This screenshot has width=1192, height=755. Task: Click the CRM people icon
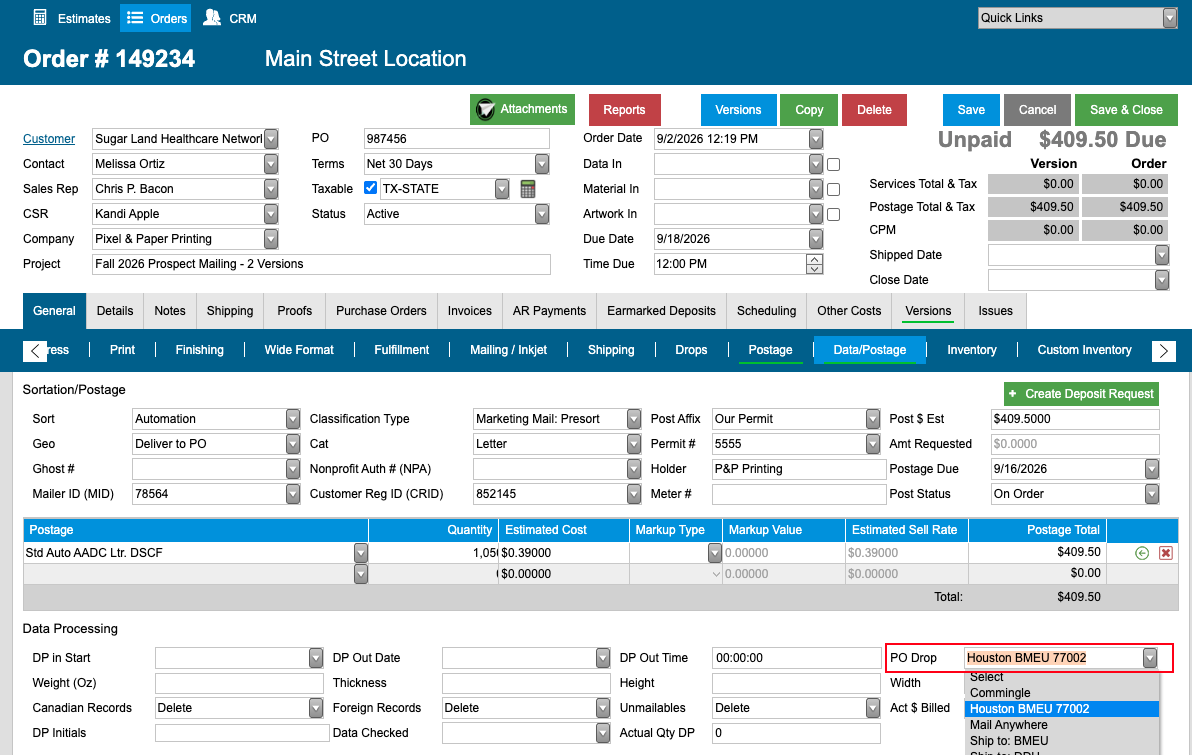pyautogui.click(x=212, y=17)
